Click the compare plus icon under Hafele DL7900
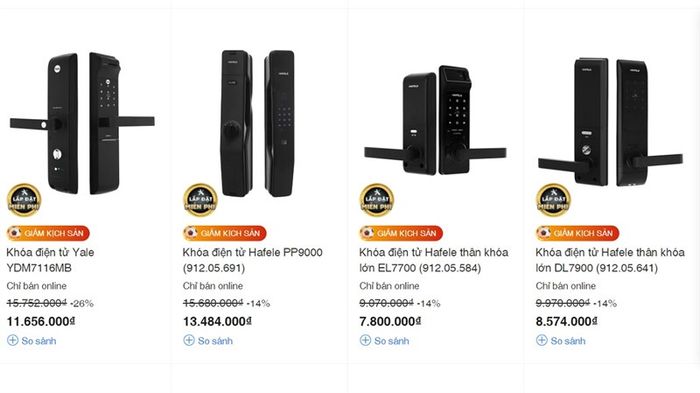This screenshot has width=700, height=393. tap(542, 340)
